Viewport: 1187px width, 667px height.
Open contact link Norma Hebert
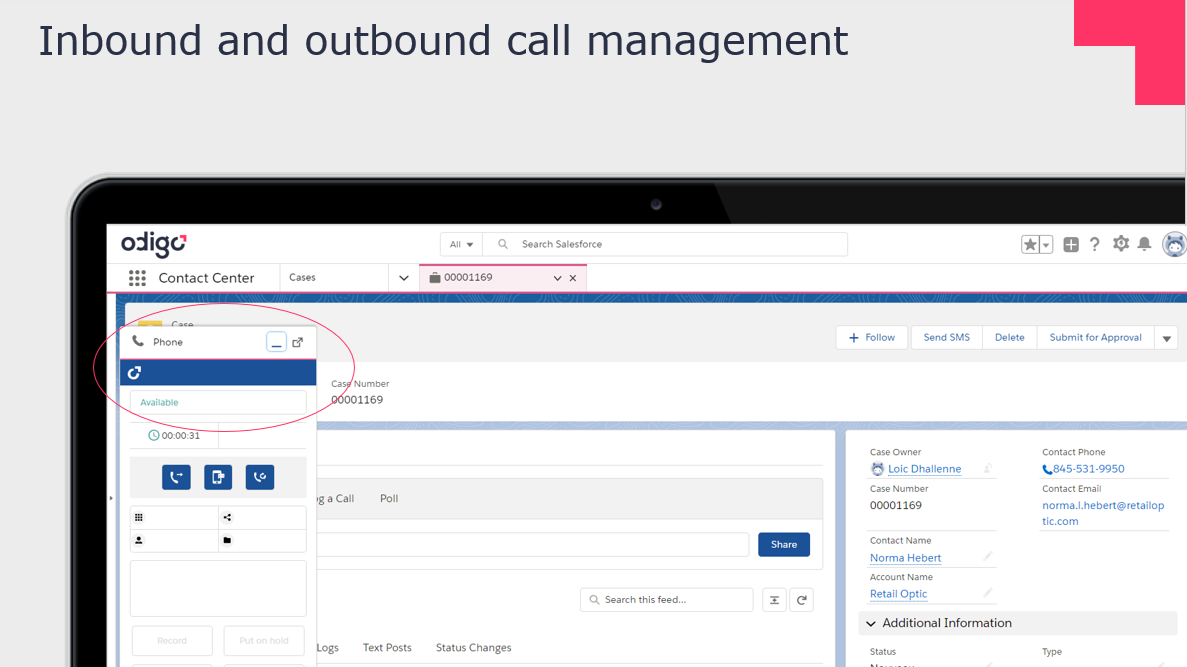[905, 557]
